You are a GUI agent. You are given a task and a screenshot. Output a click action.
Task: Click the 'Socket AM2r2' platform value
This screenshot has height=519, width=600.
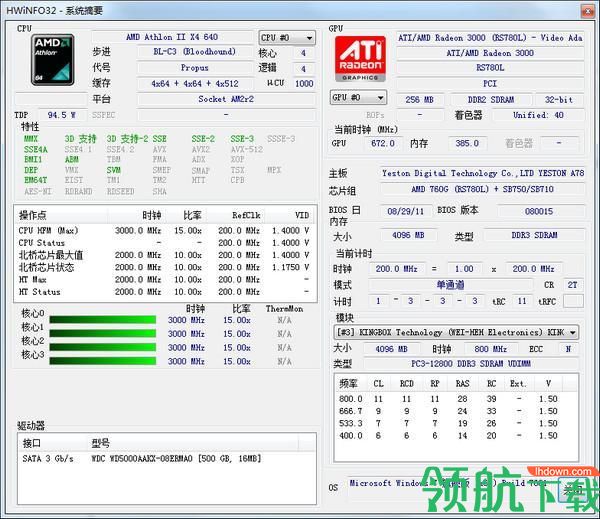tap(226, 99)
